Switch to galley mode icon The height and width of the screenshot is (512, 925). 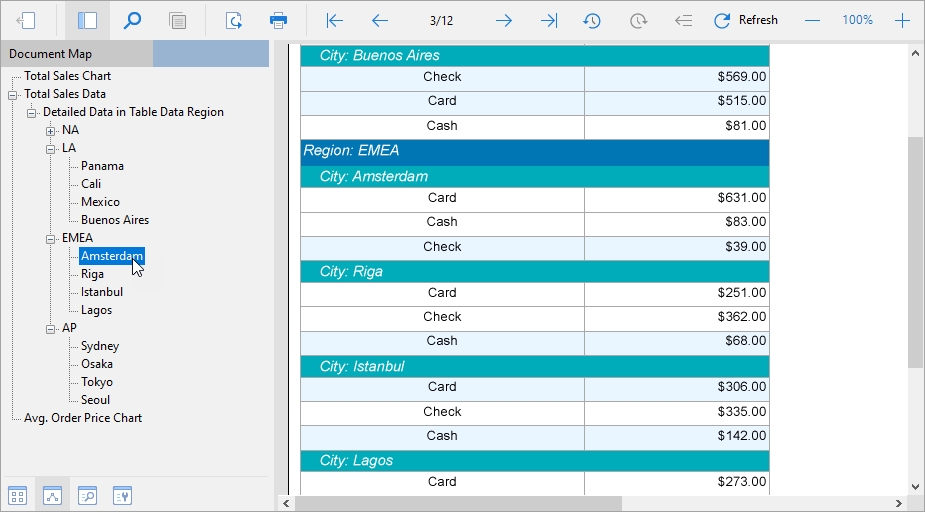tap(177, 21)
